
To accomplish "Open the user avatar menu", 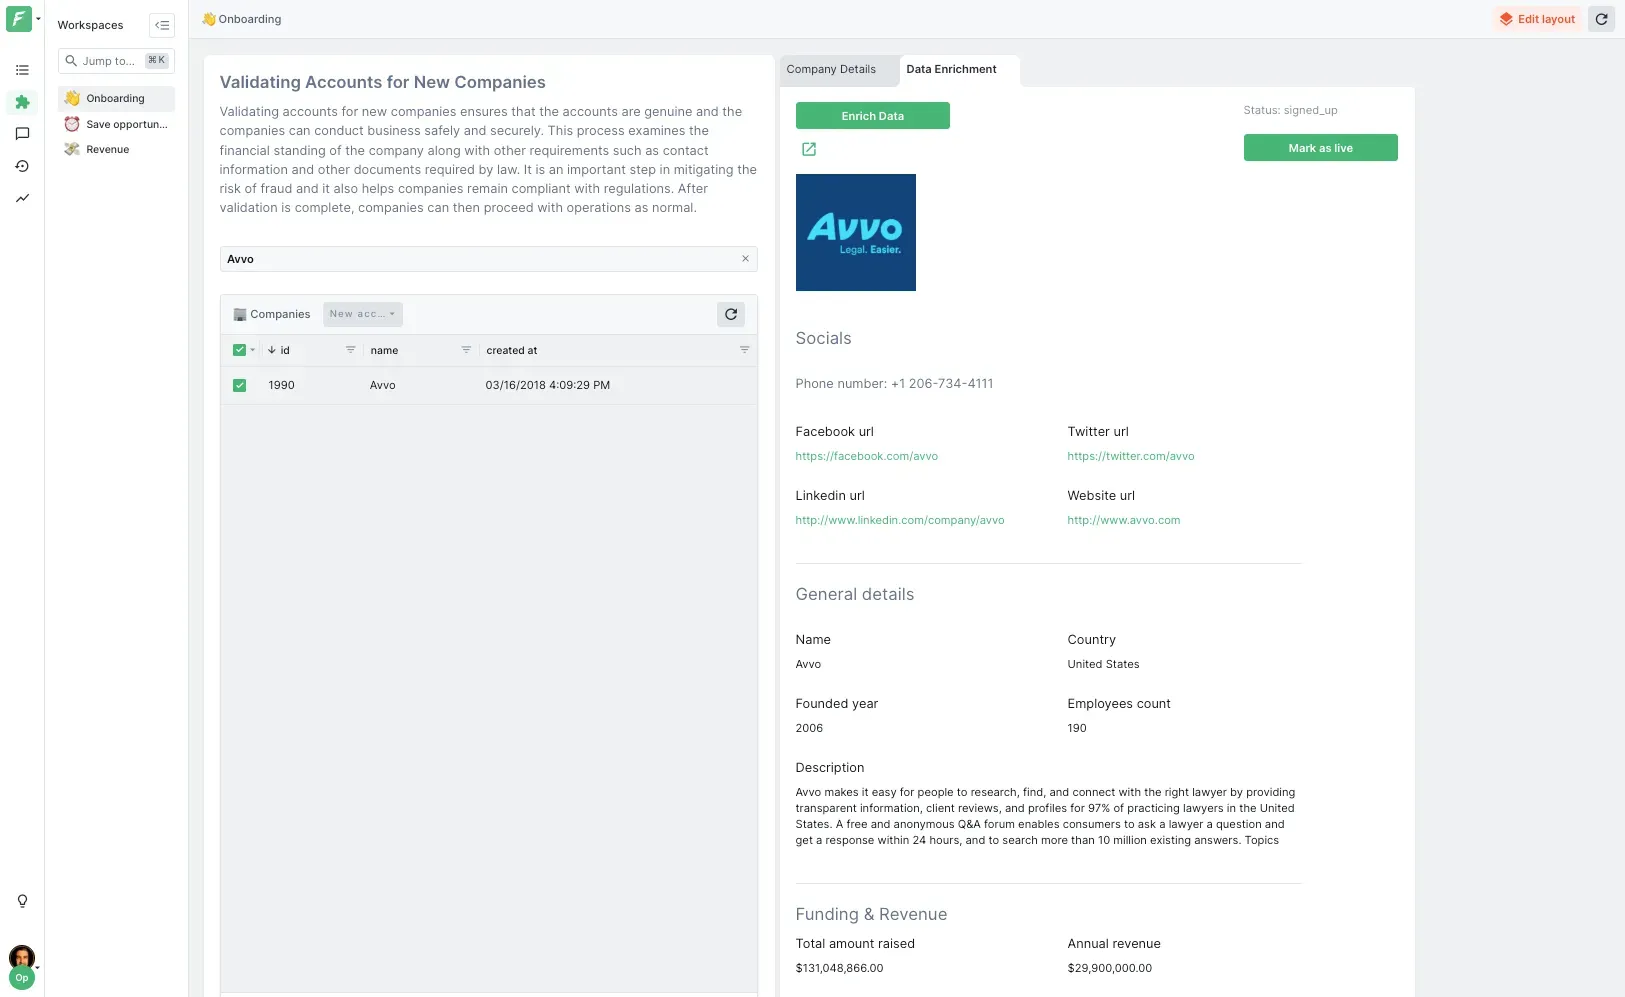I will (x=22, y=957).
